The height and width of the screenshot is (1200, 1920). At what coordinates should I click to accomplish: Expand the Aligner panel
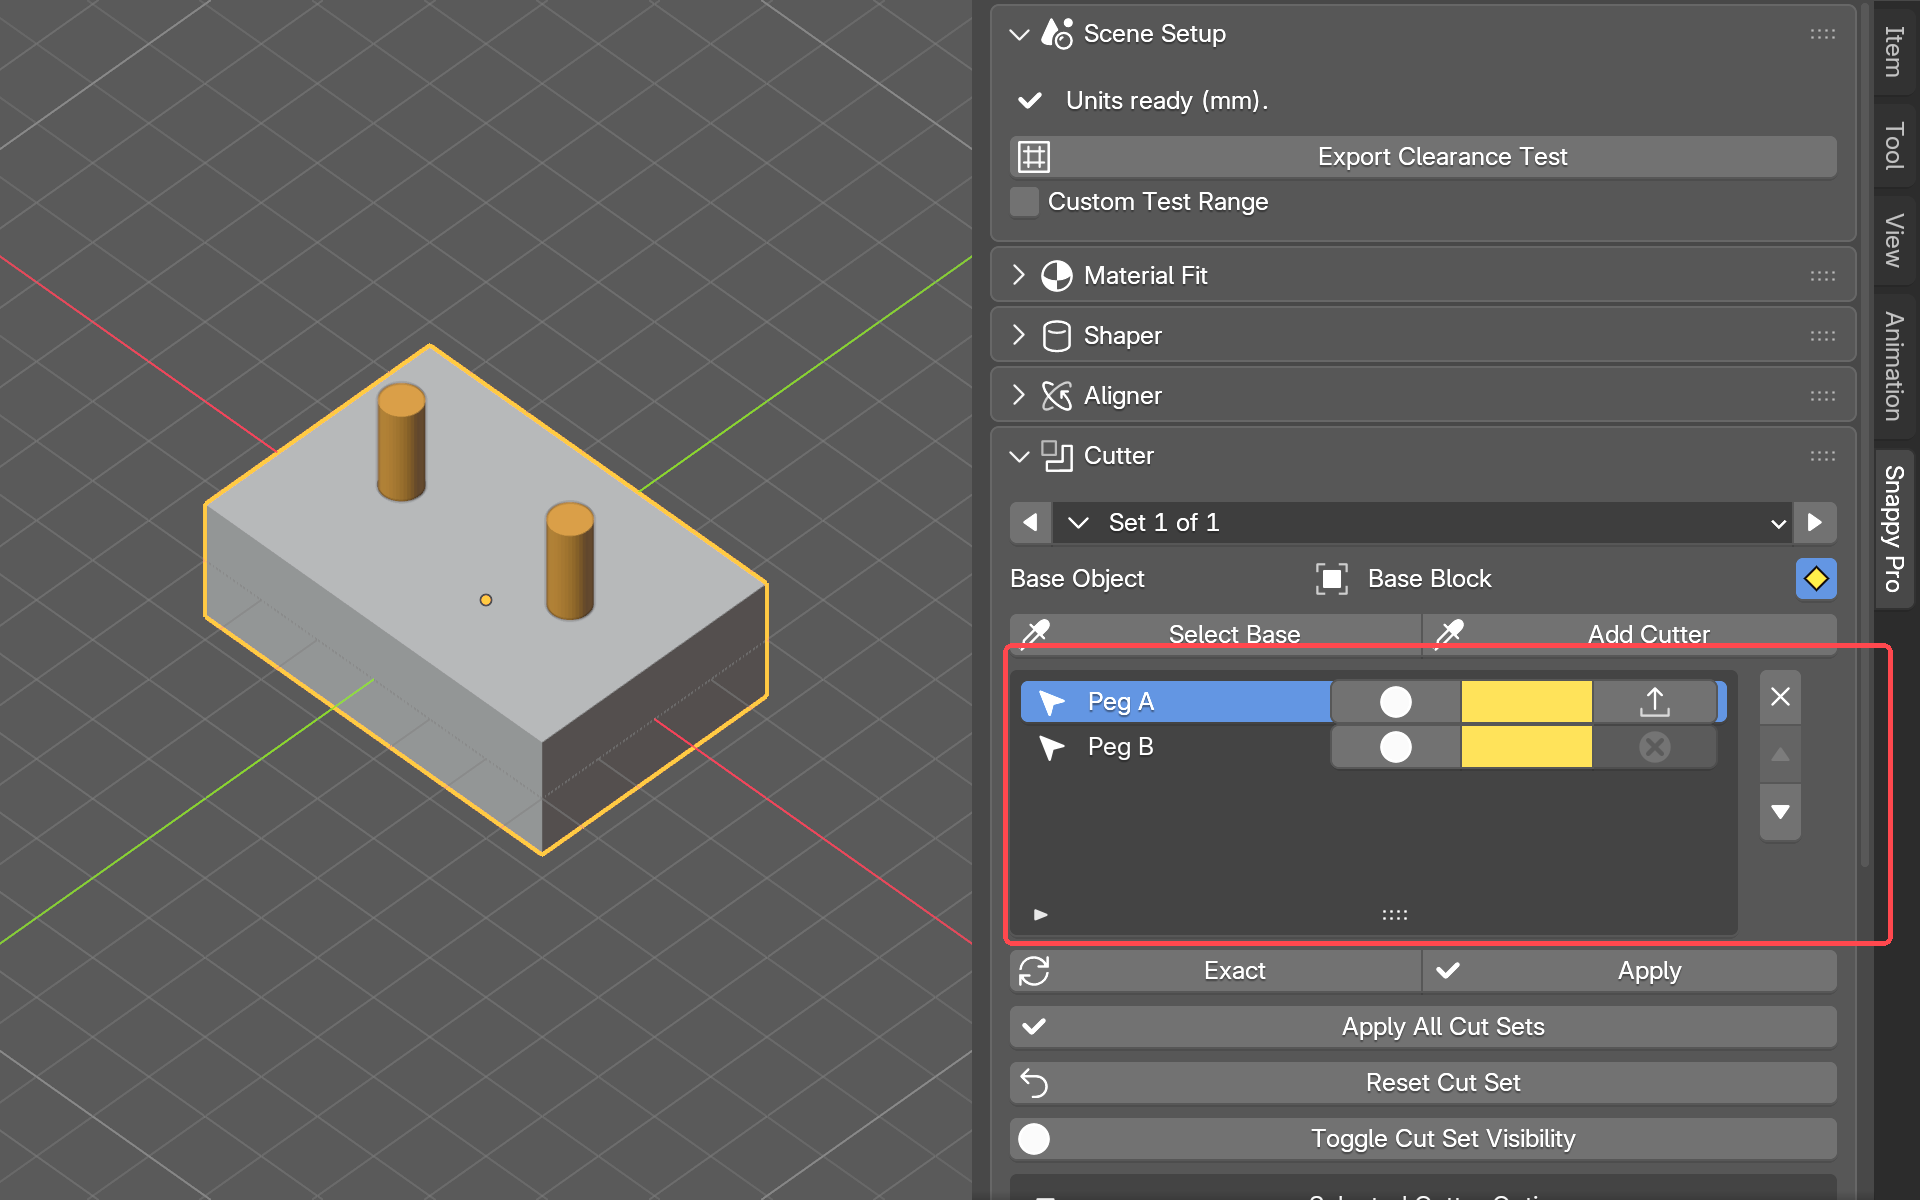[x=1019, y=395]
